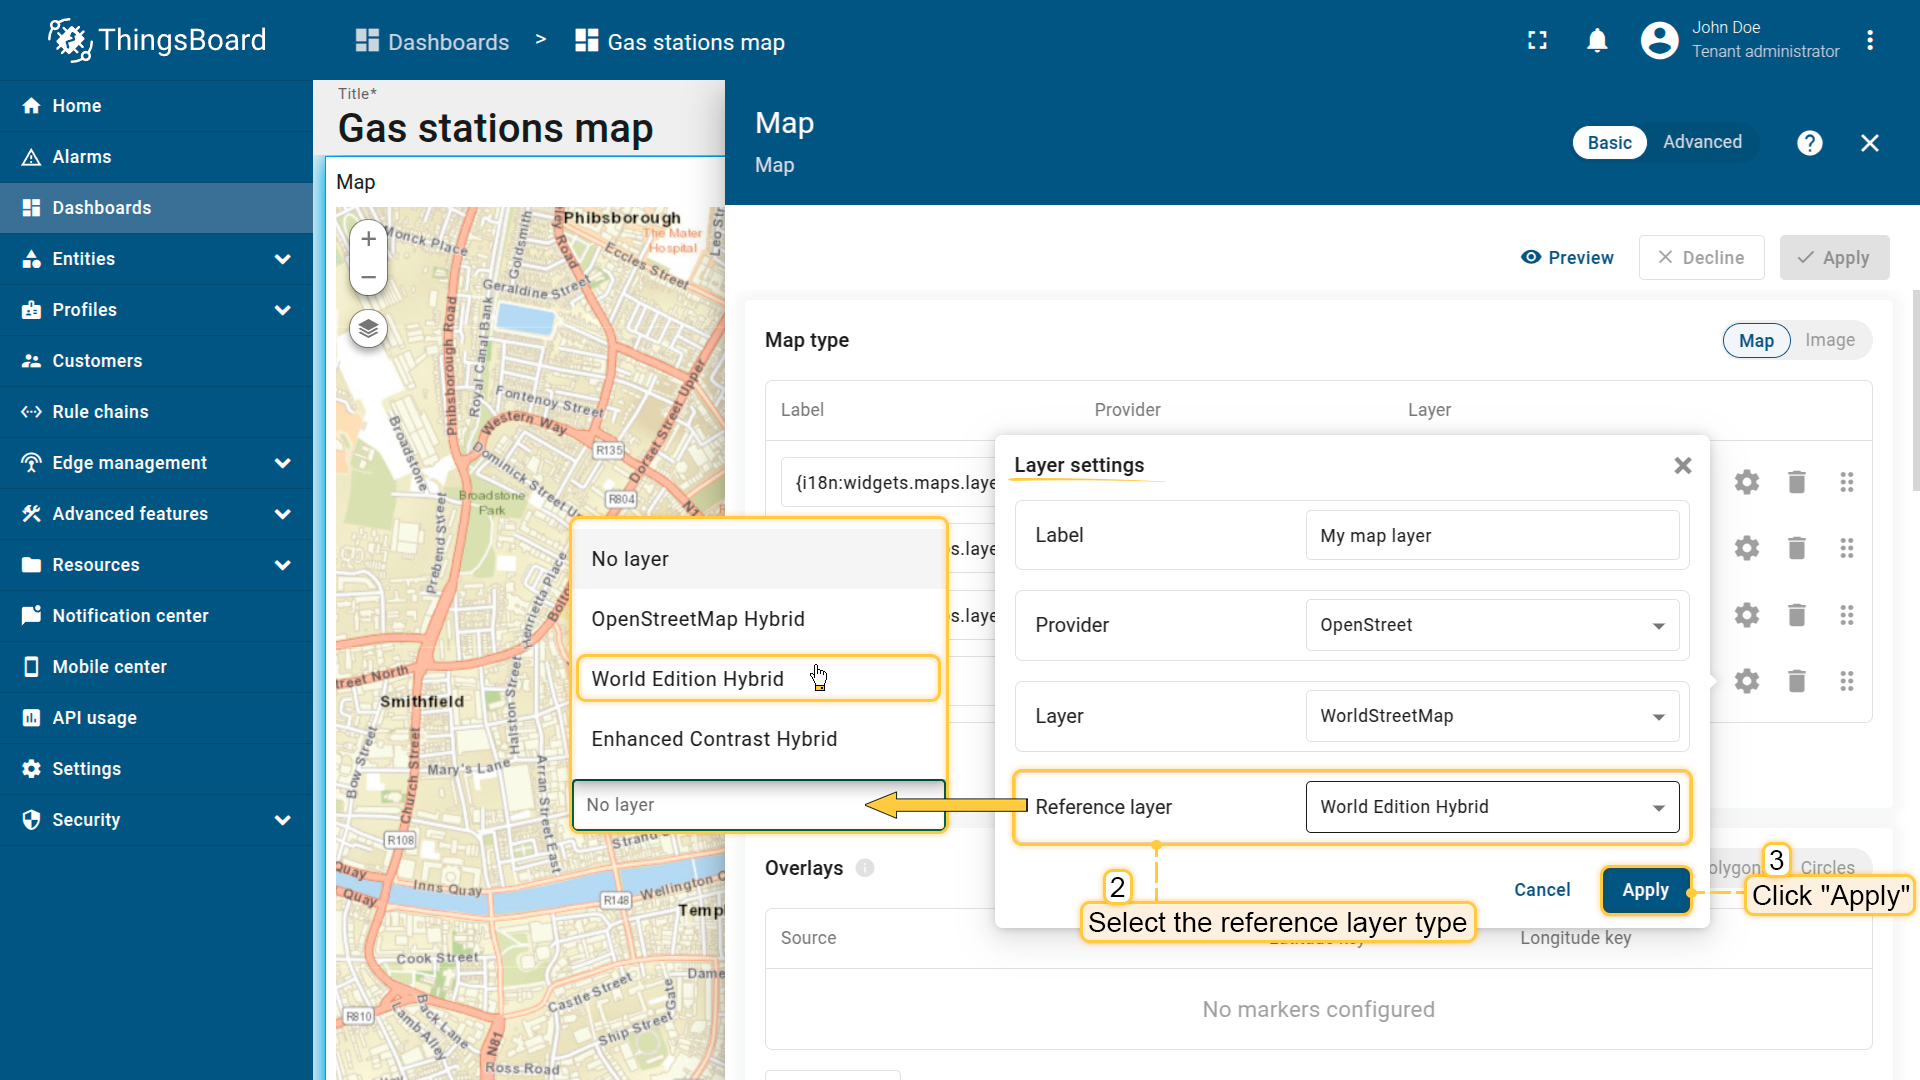The image size is (1920, 1080).
Task: Pick Enhanced Contrast Hybrid from list
Action: 714,739
